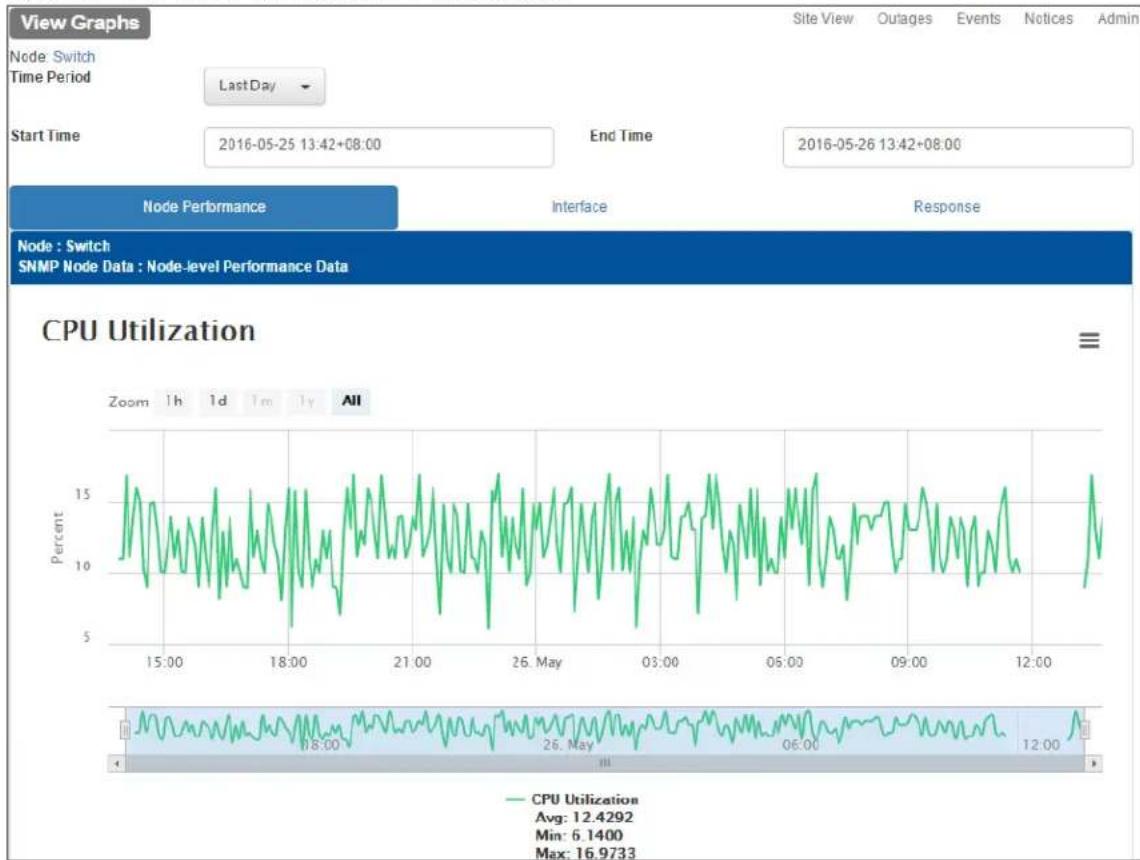Open the Notices menu item
The width and height of the screenshot is (1140, 860).
[1048, 19]
